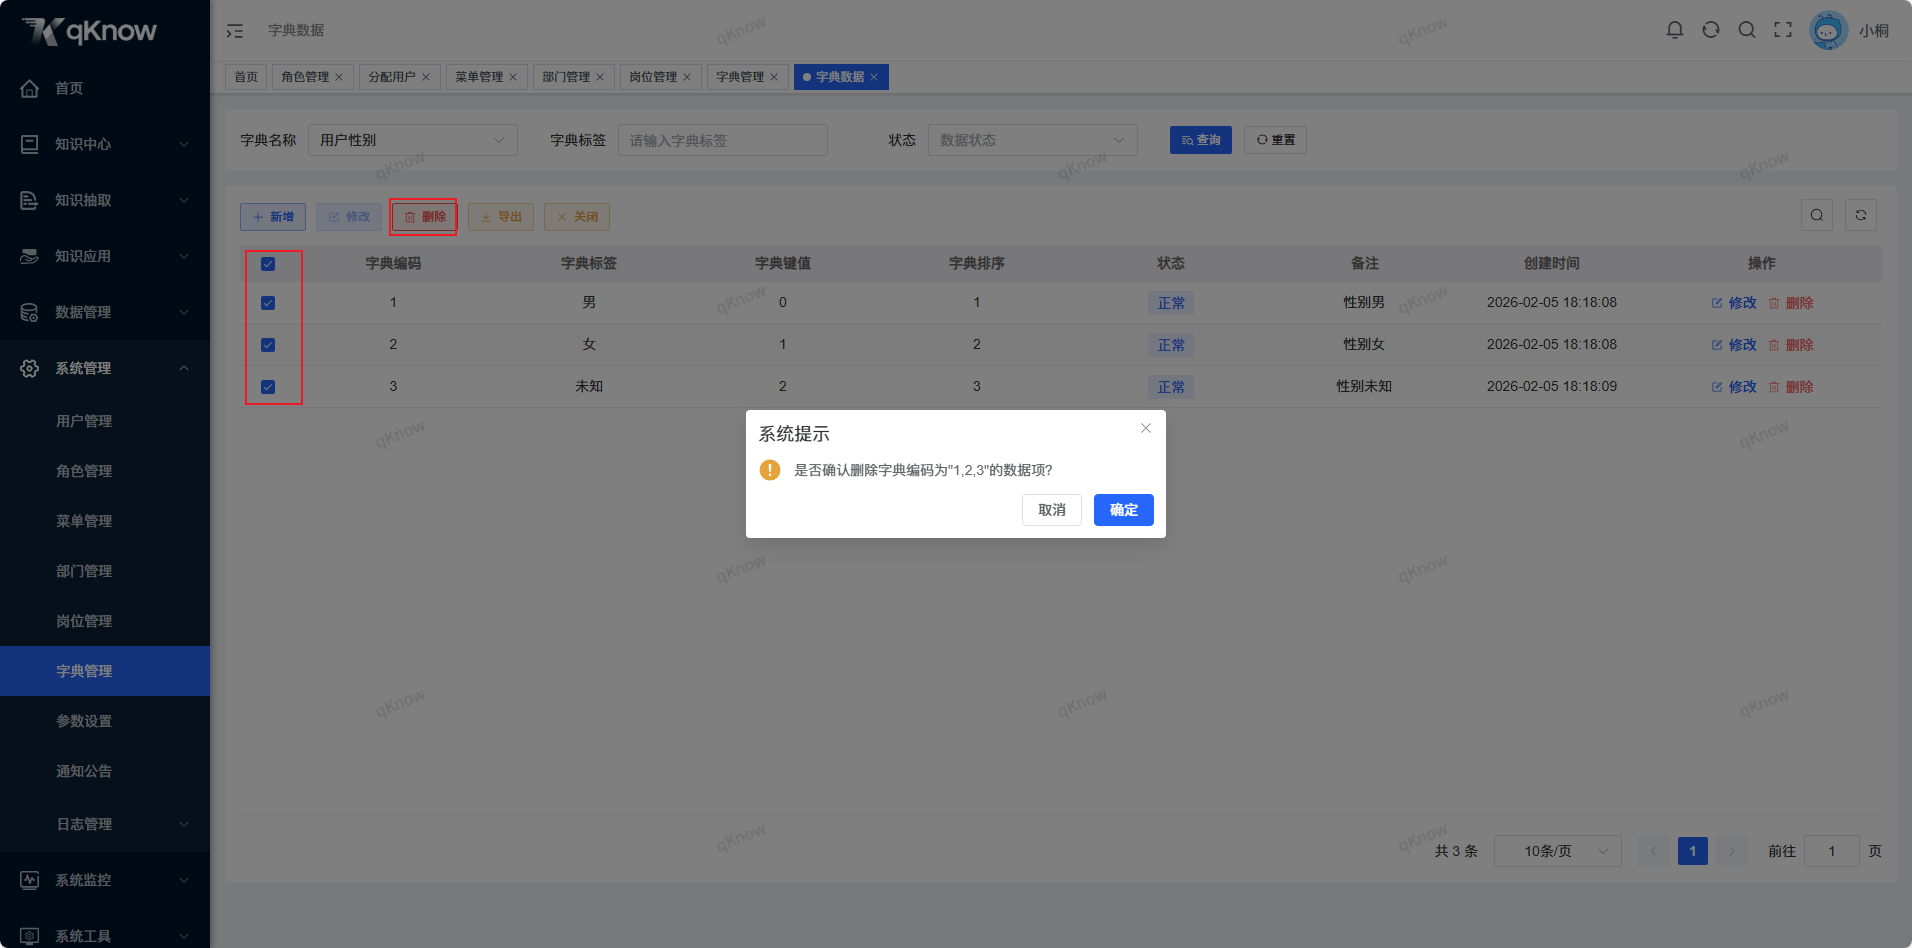This screenshot has width=1912, height=948.
Task: Click the home icon in sidebar
Action: tap(30, 88)
